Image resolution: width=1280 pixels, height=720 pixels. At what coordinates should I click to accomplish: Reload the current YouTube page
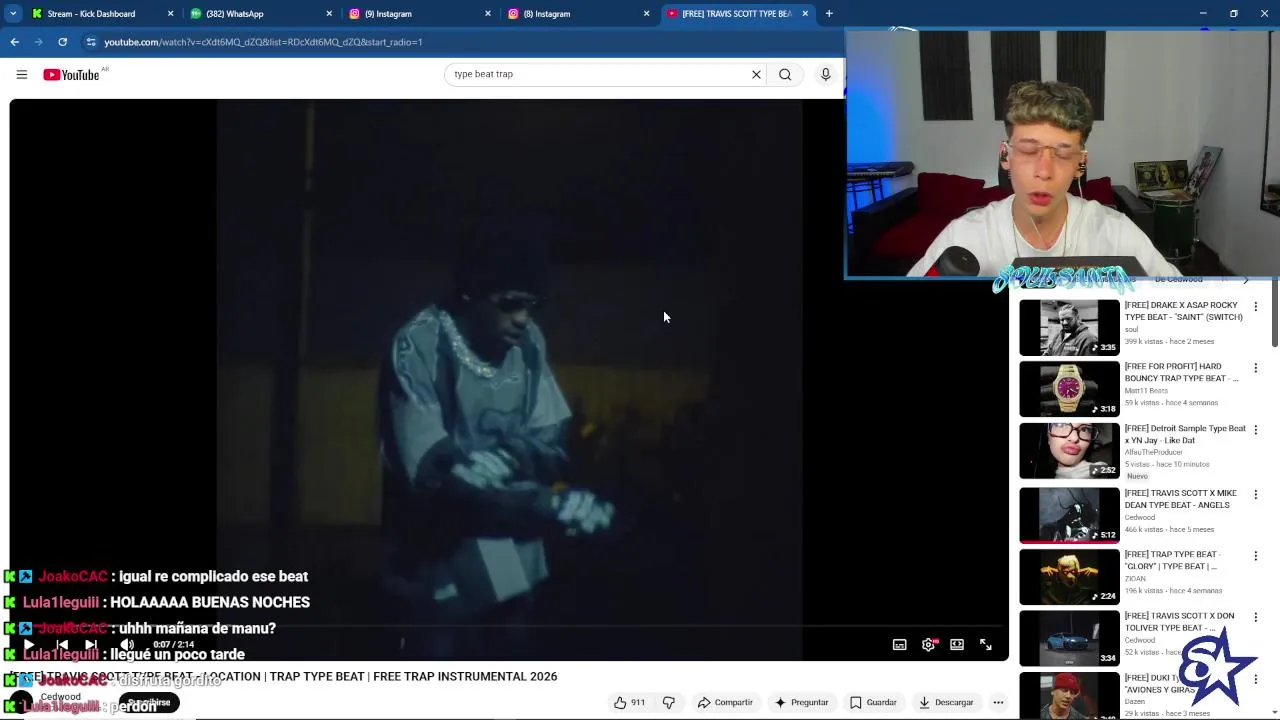[62, 42]
